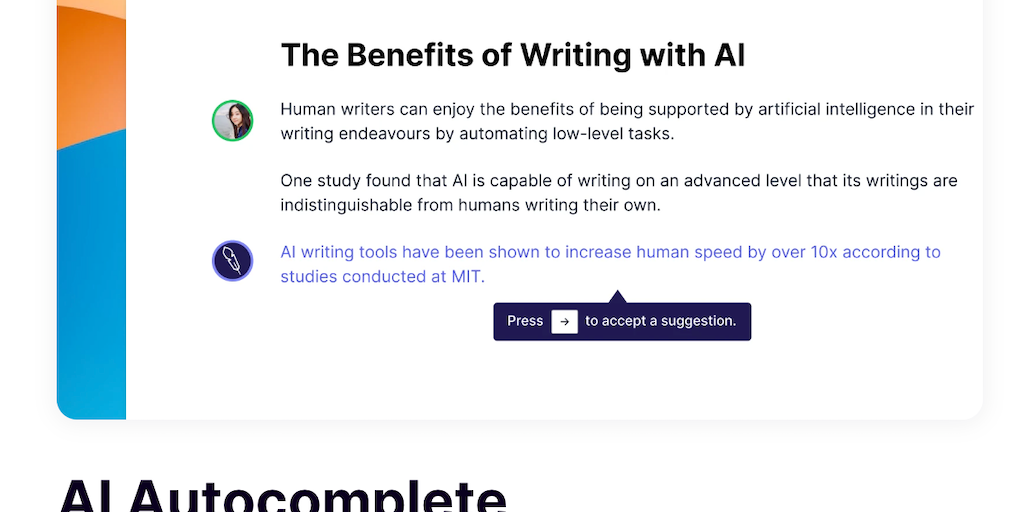Click the AI quill feather icon

pyautogui.click(x=232, y=261)
